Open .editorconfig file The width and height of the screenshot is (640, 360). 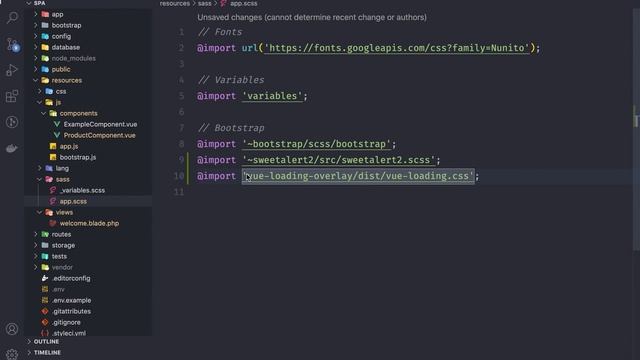(x=71, y=279)
